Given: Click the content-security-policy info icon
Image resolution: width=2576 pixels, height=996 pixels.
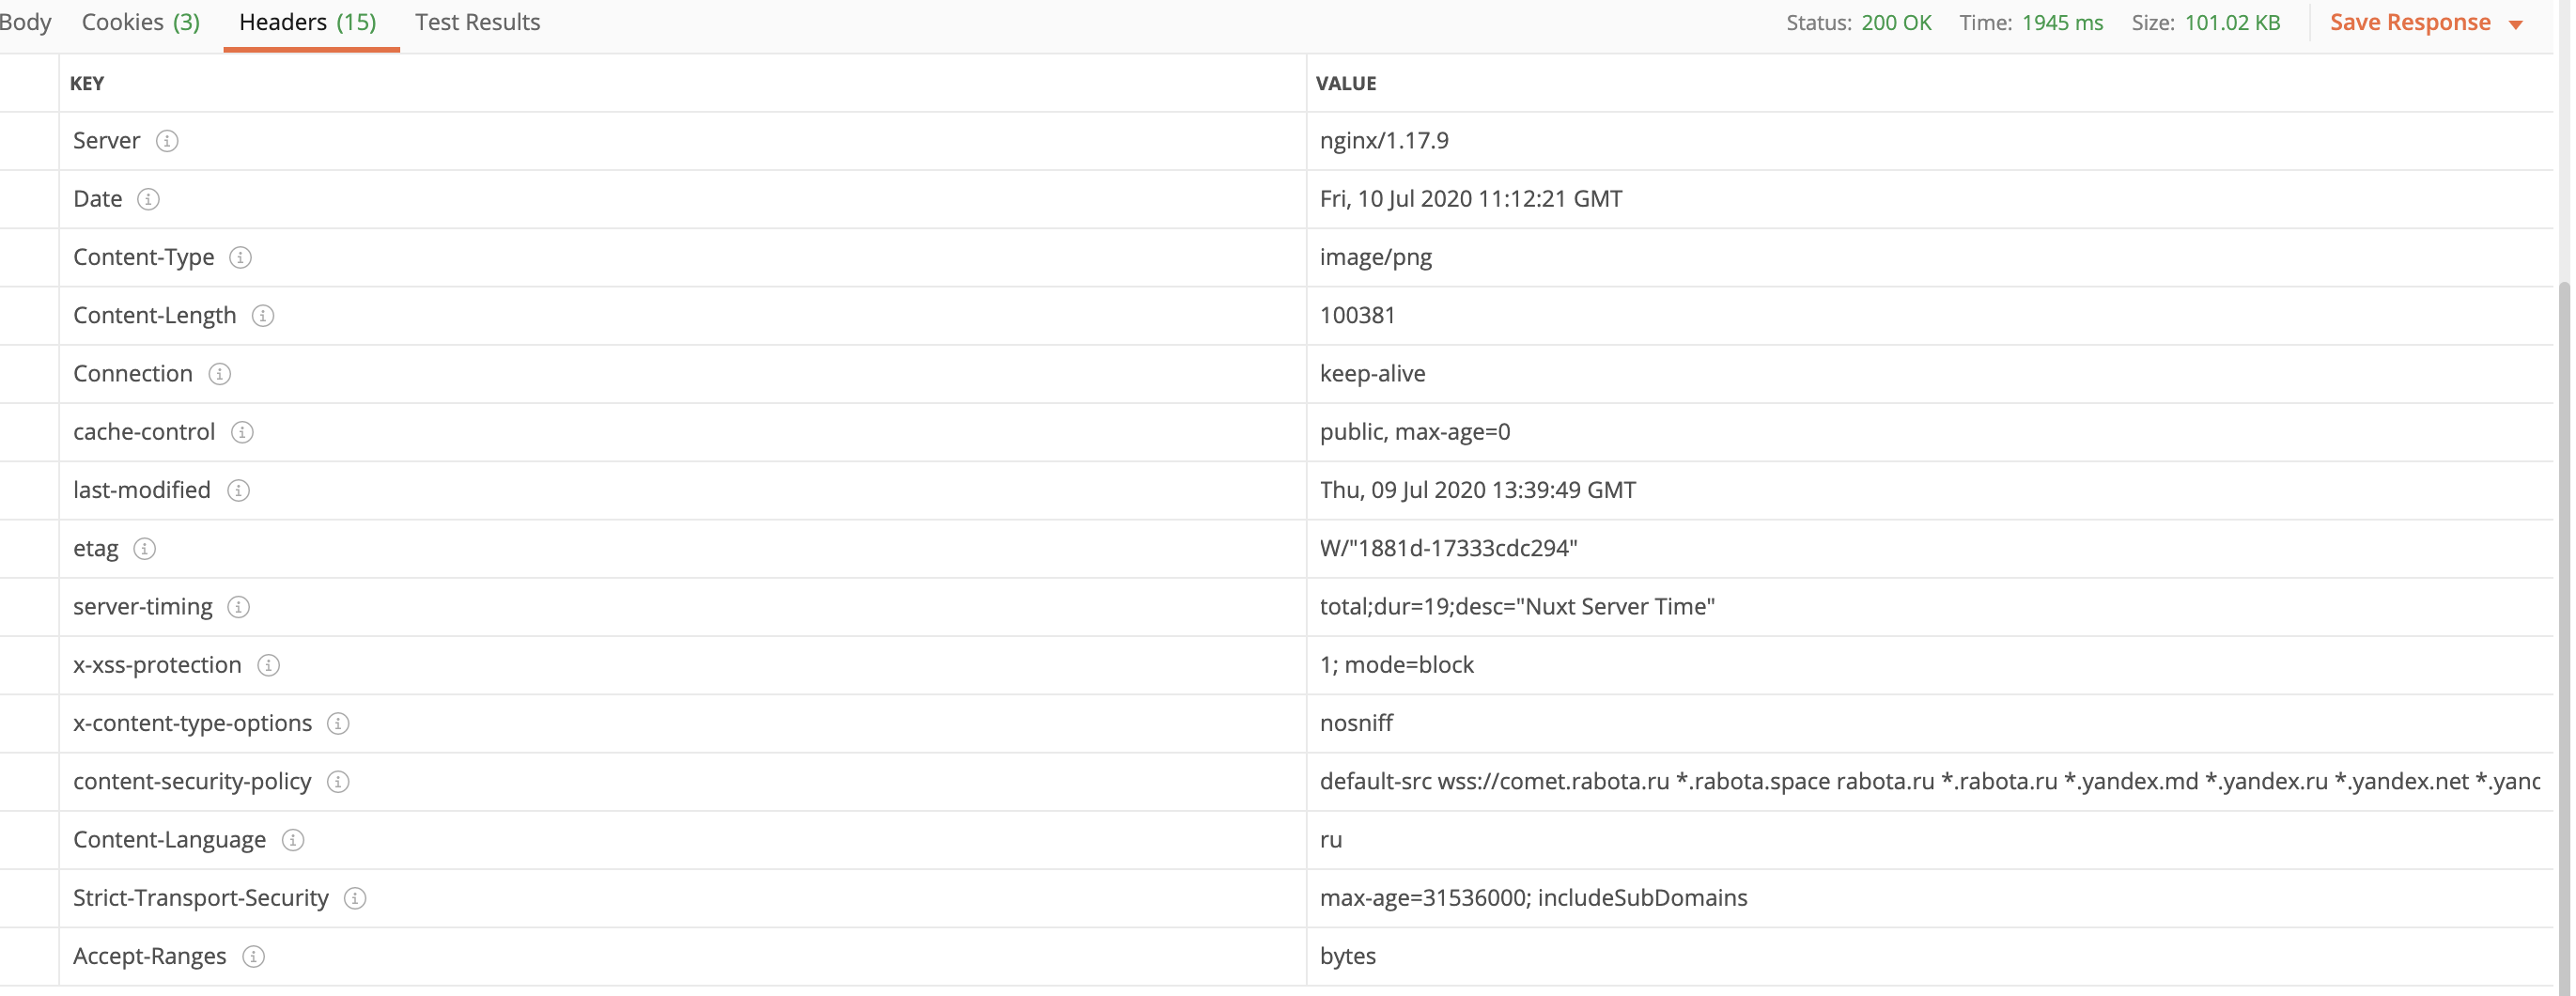Looking at the screenshot, I should tap(338, 782).
